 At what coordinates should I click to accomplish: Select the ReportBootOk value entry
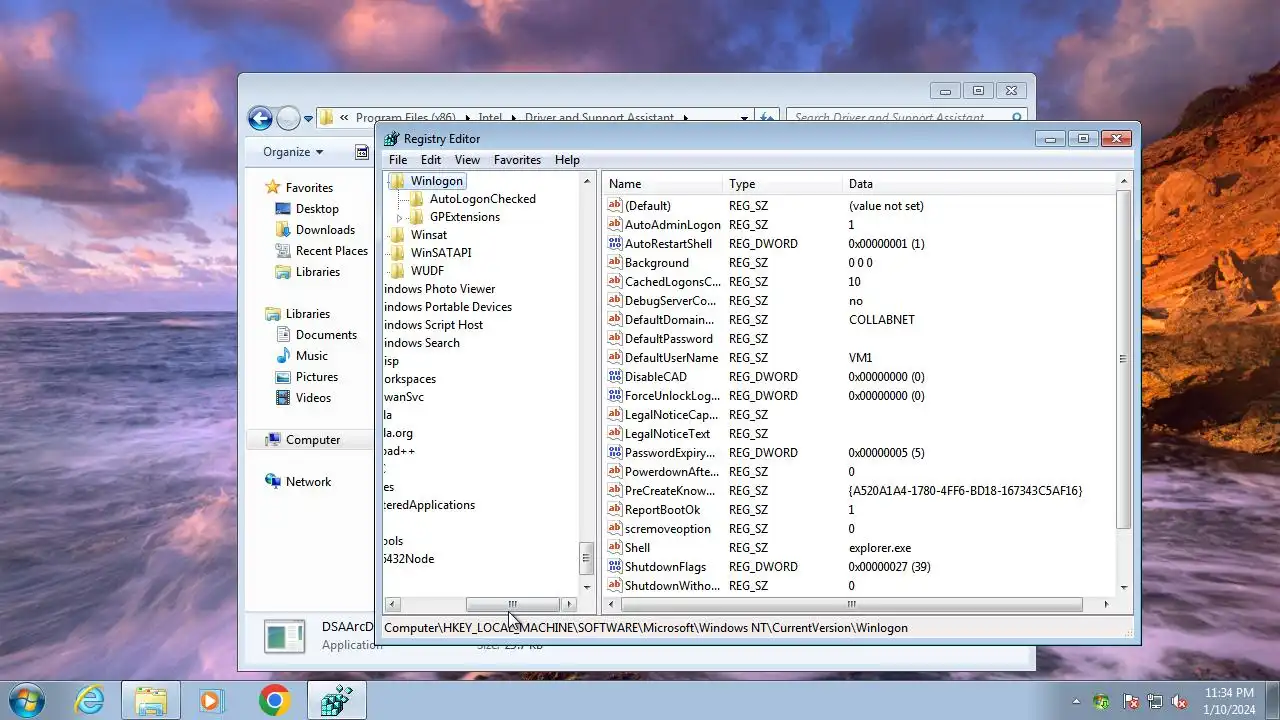point(662,510)
